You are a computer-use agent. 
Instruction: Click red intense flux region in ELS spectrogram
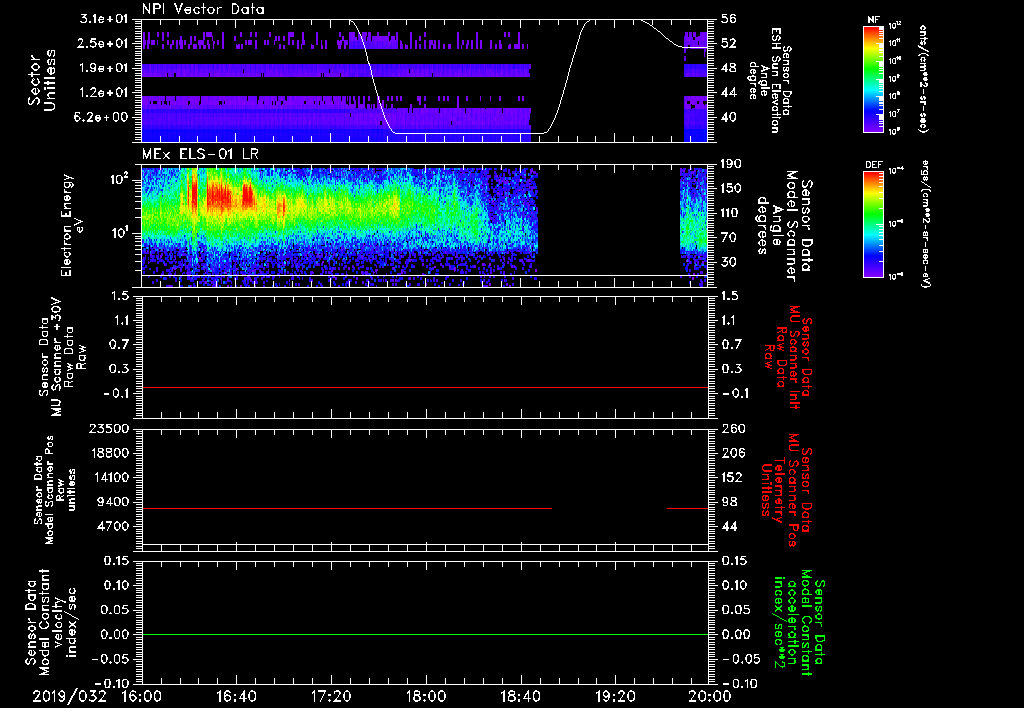(x=221, y=197)
